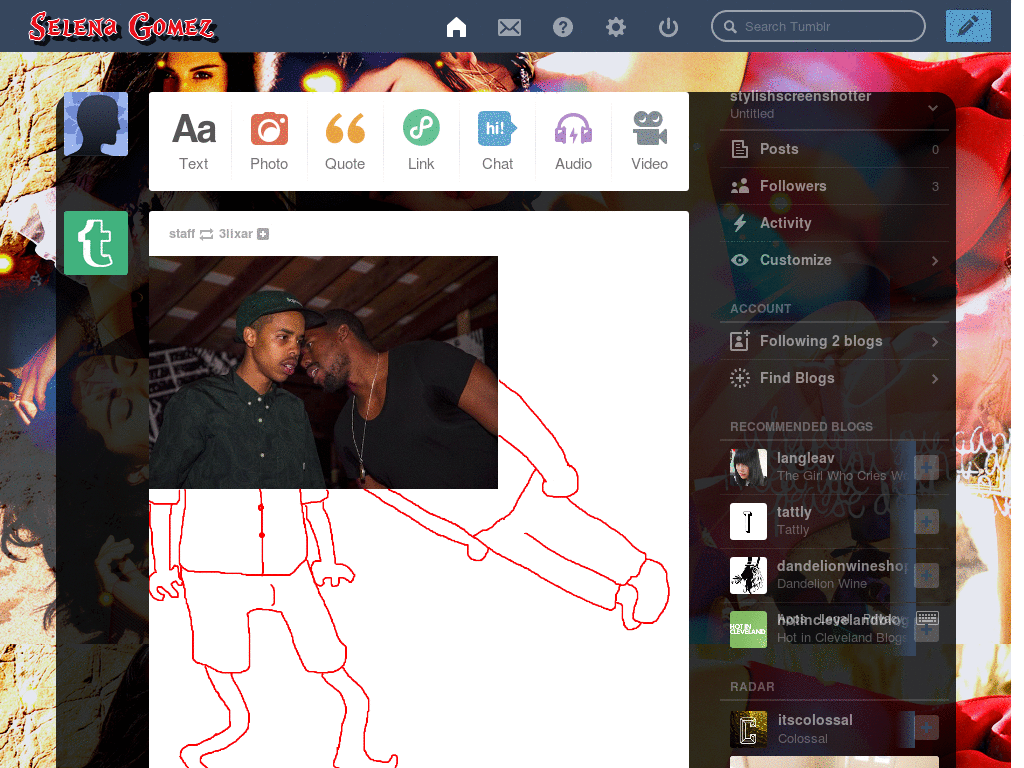
Task: Open the Posts menu item
Action: [779, 149]
